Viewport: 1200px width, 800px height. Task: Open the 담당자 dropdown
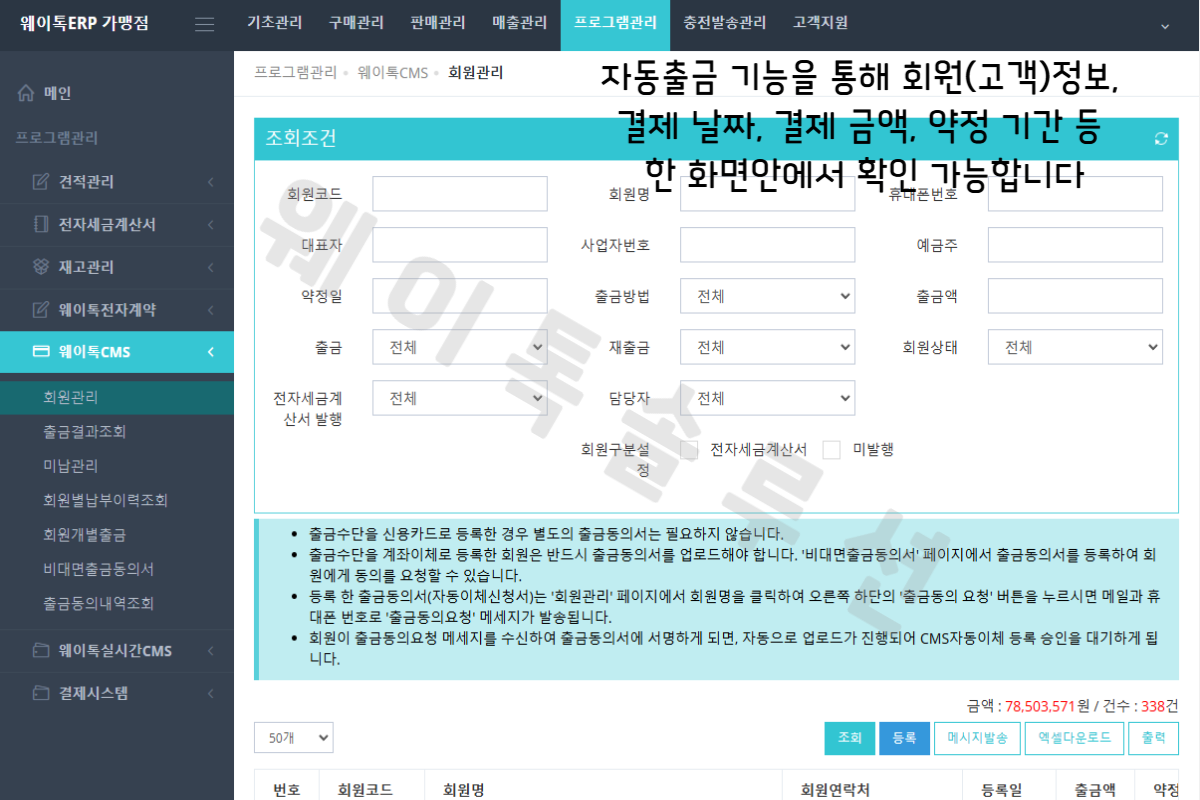(767, 398)
